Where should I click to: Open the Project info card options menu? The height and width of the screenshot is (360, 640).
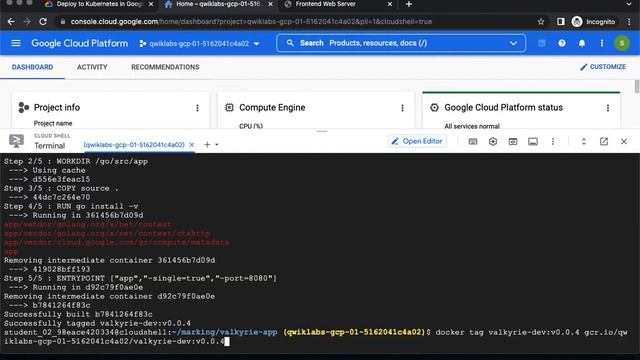point(197,108)
